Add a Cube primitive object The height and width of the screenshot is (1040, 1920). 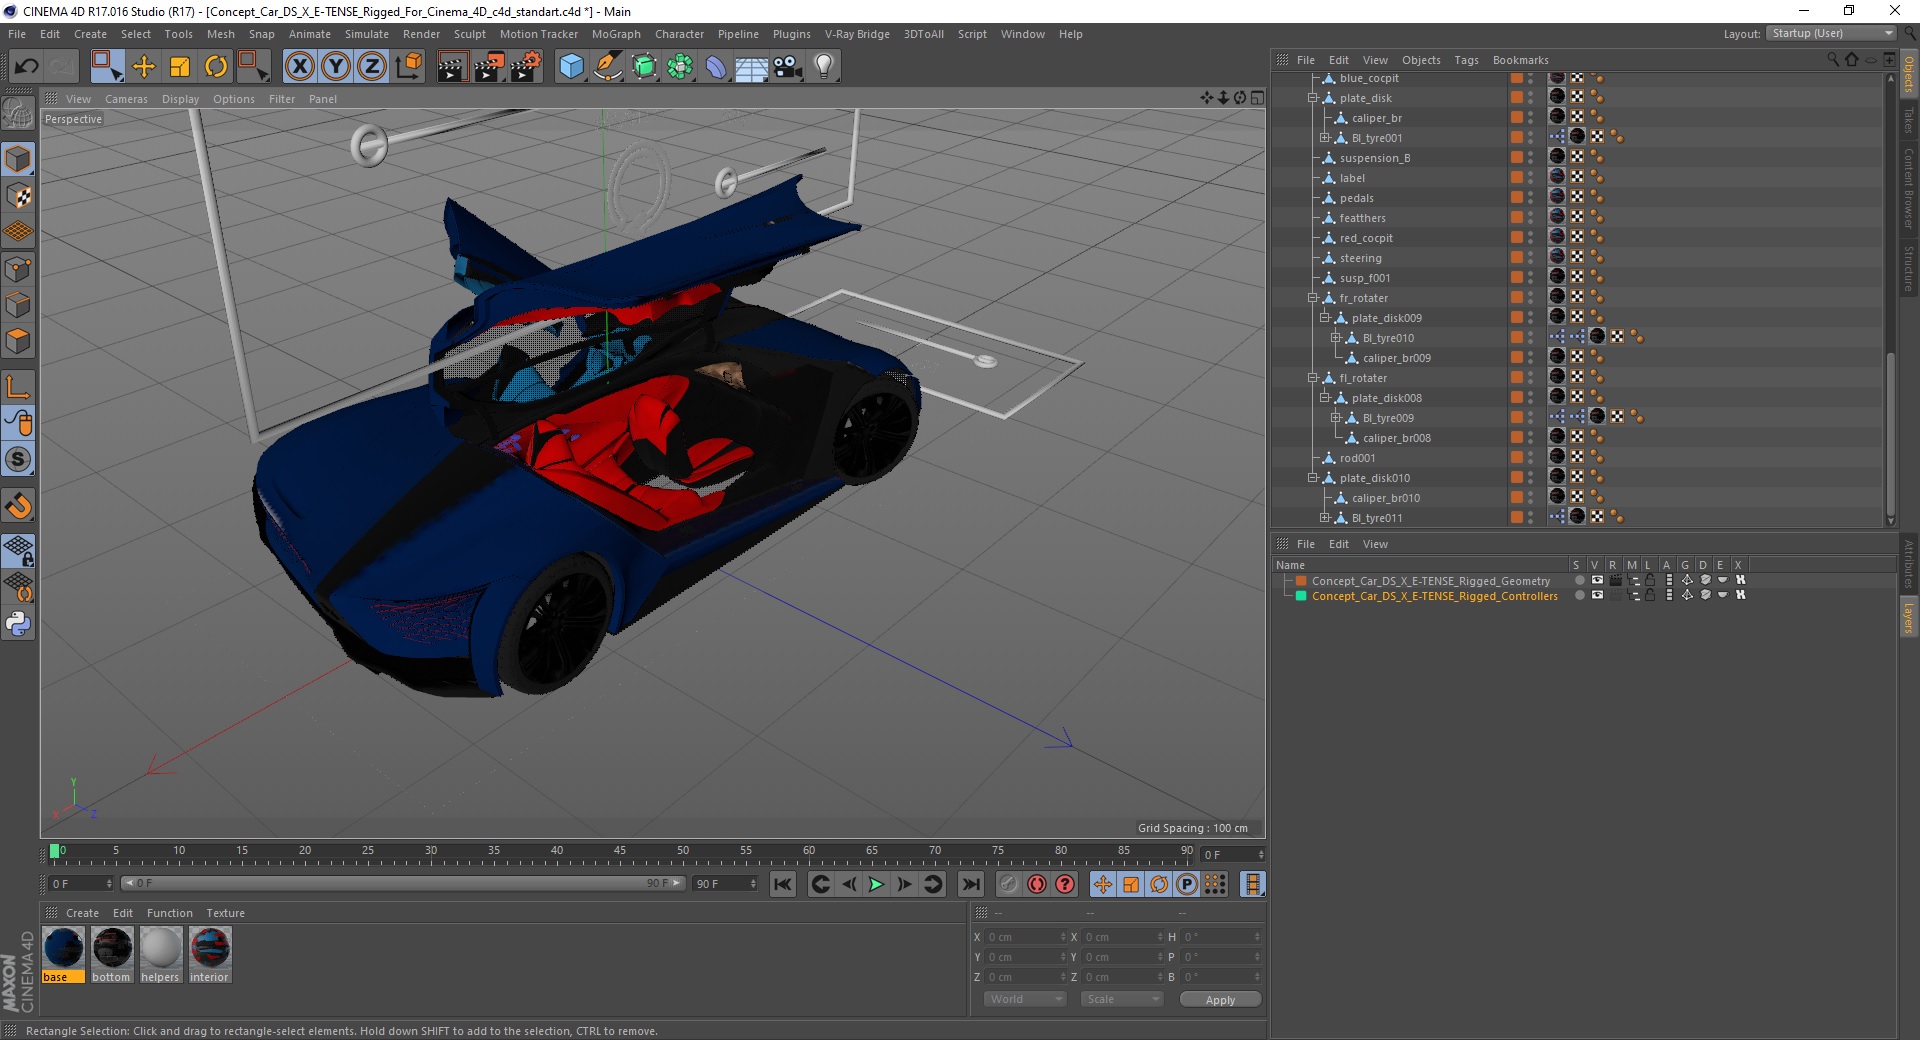[x=571, y=67]
